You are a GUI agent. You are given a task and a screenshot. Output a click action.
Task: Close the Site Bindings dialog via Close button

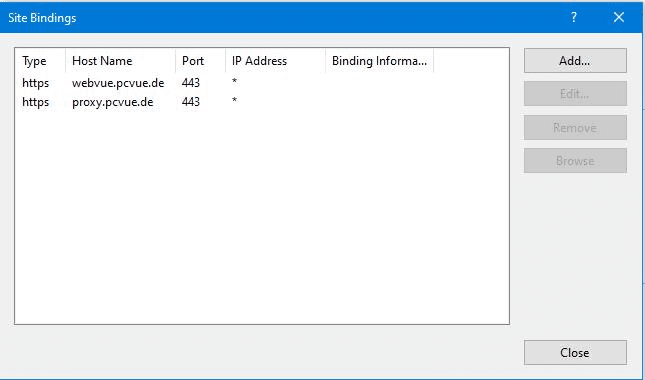click(575, 352)
